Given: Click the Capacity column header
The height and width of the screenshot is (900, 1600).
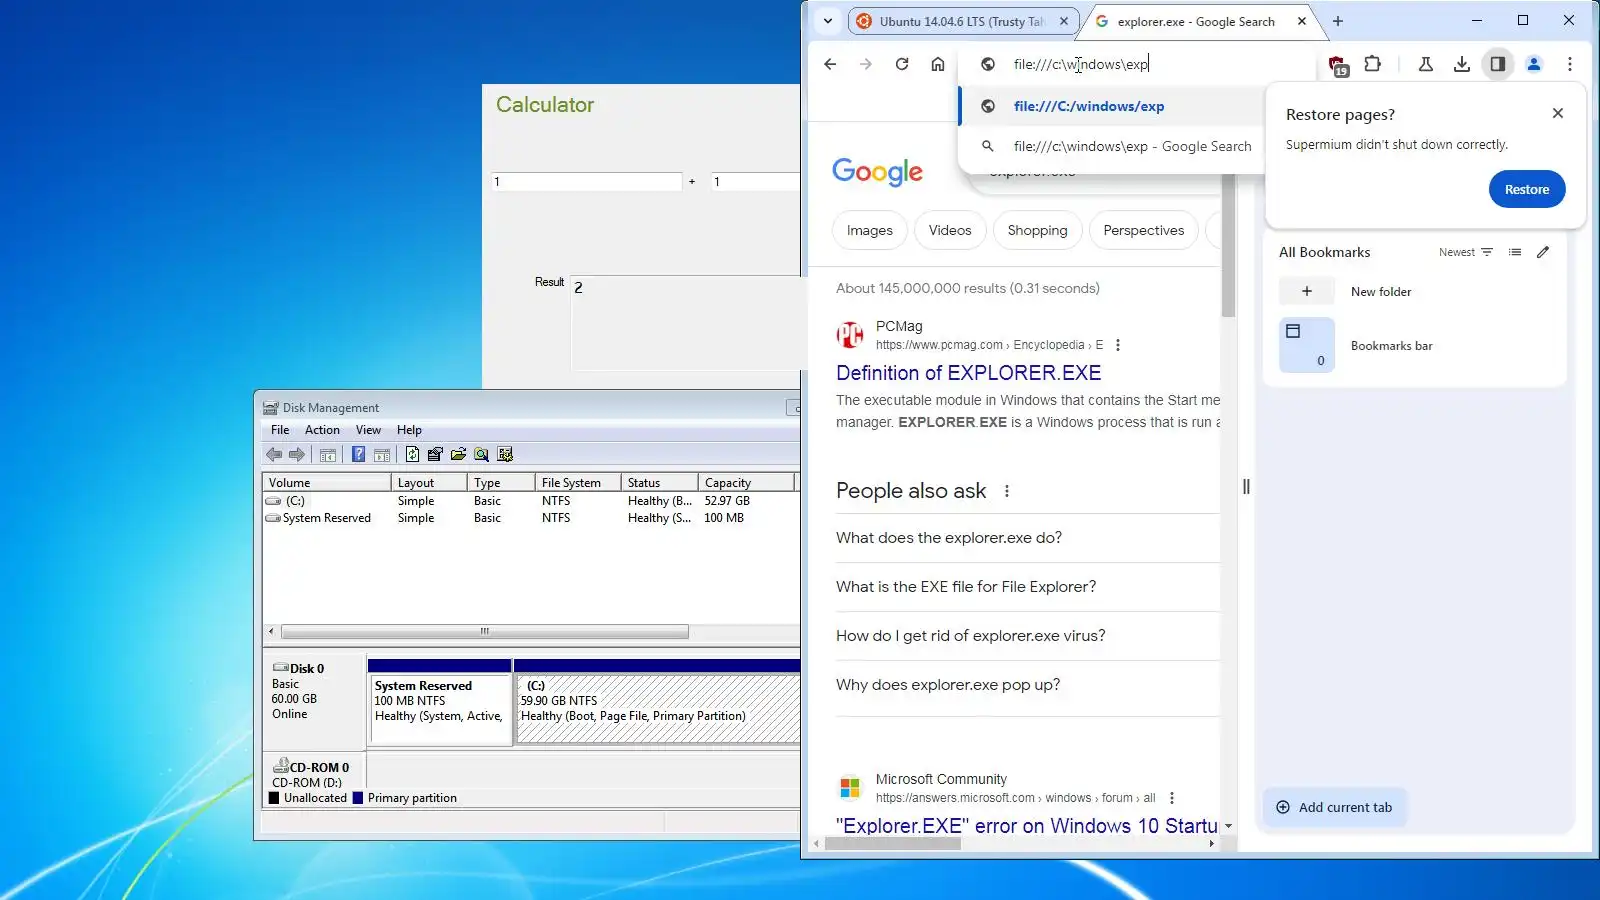Looking at the screenshot, I should pos(746,483).
